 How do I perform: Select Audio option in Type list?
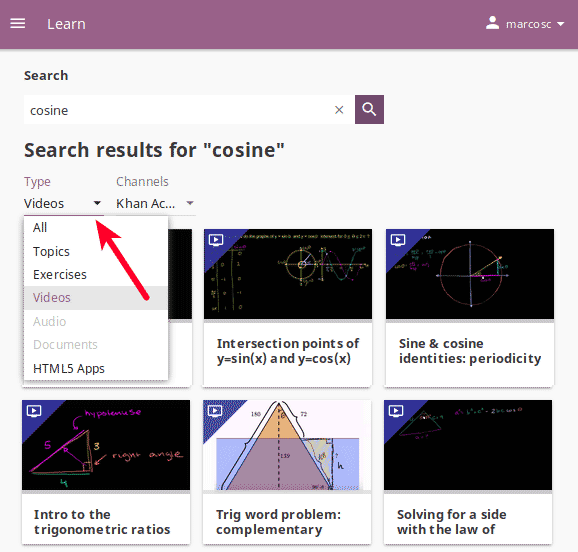pos(96,322)
